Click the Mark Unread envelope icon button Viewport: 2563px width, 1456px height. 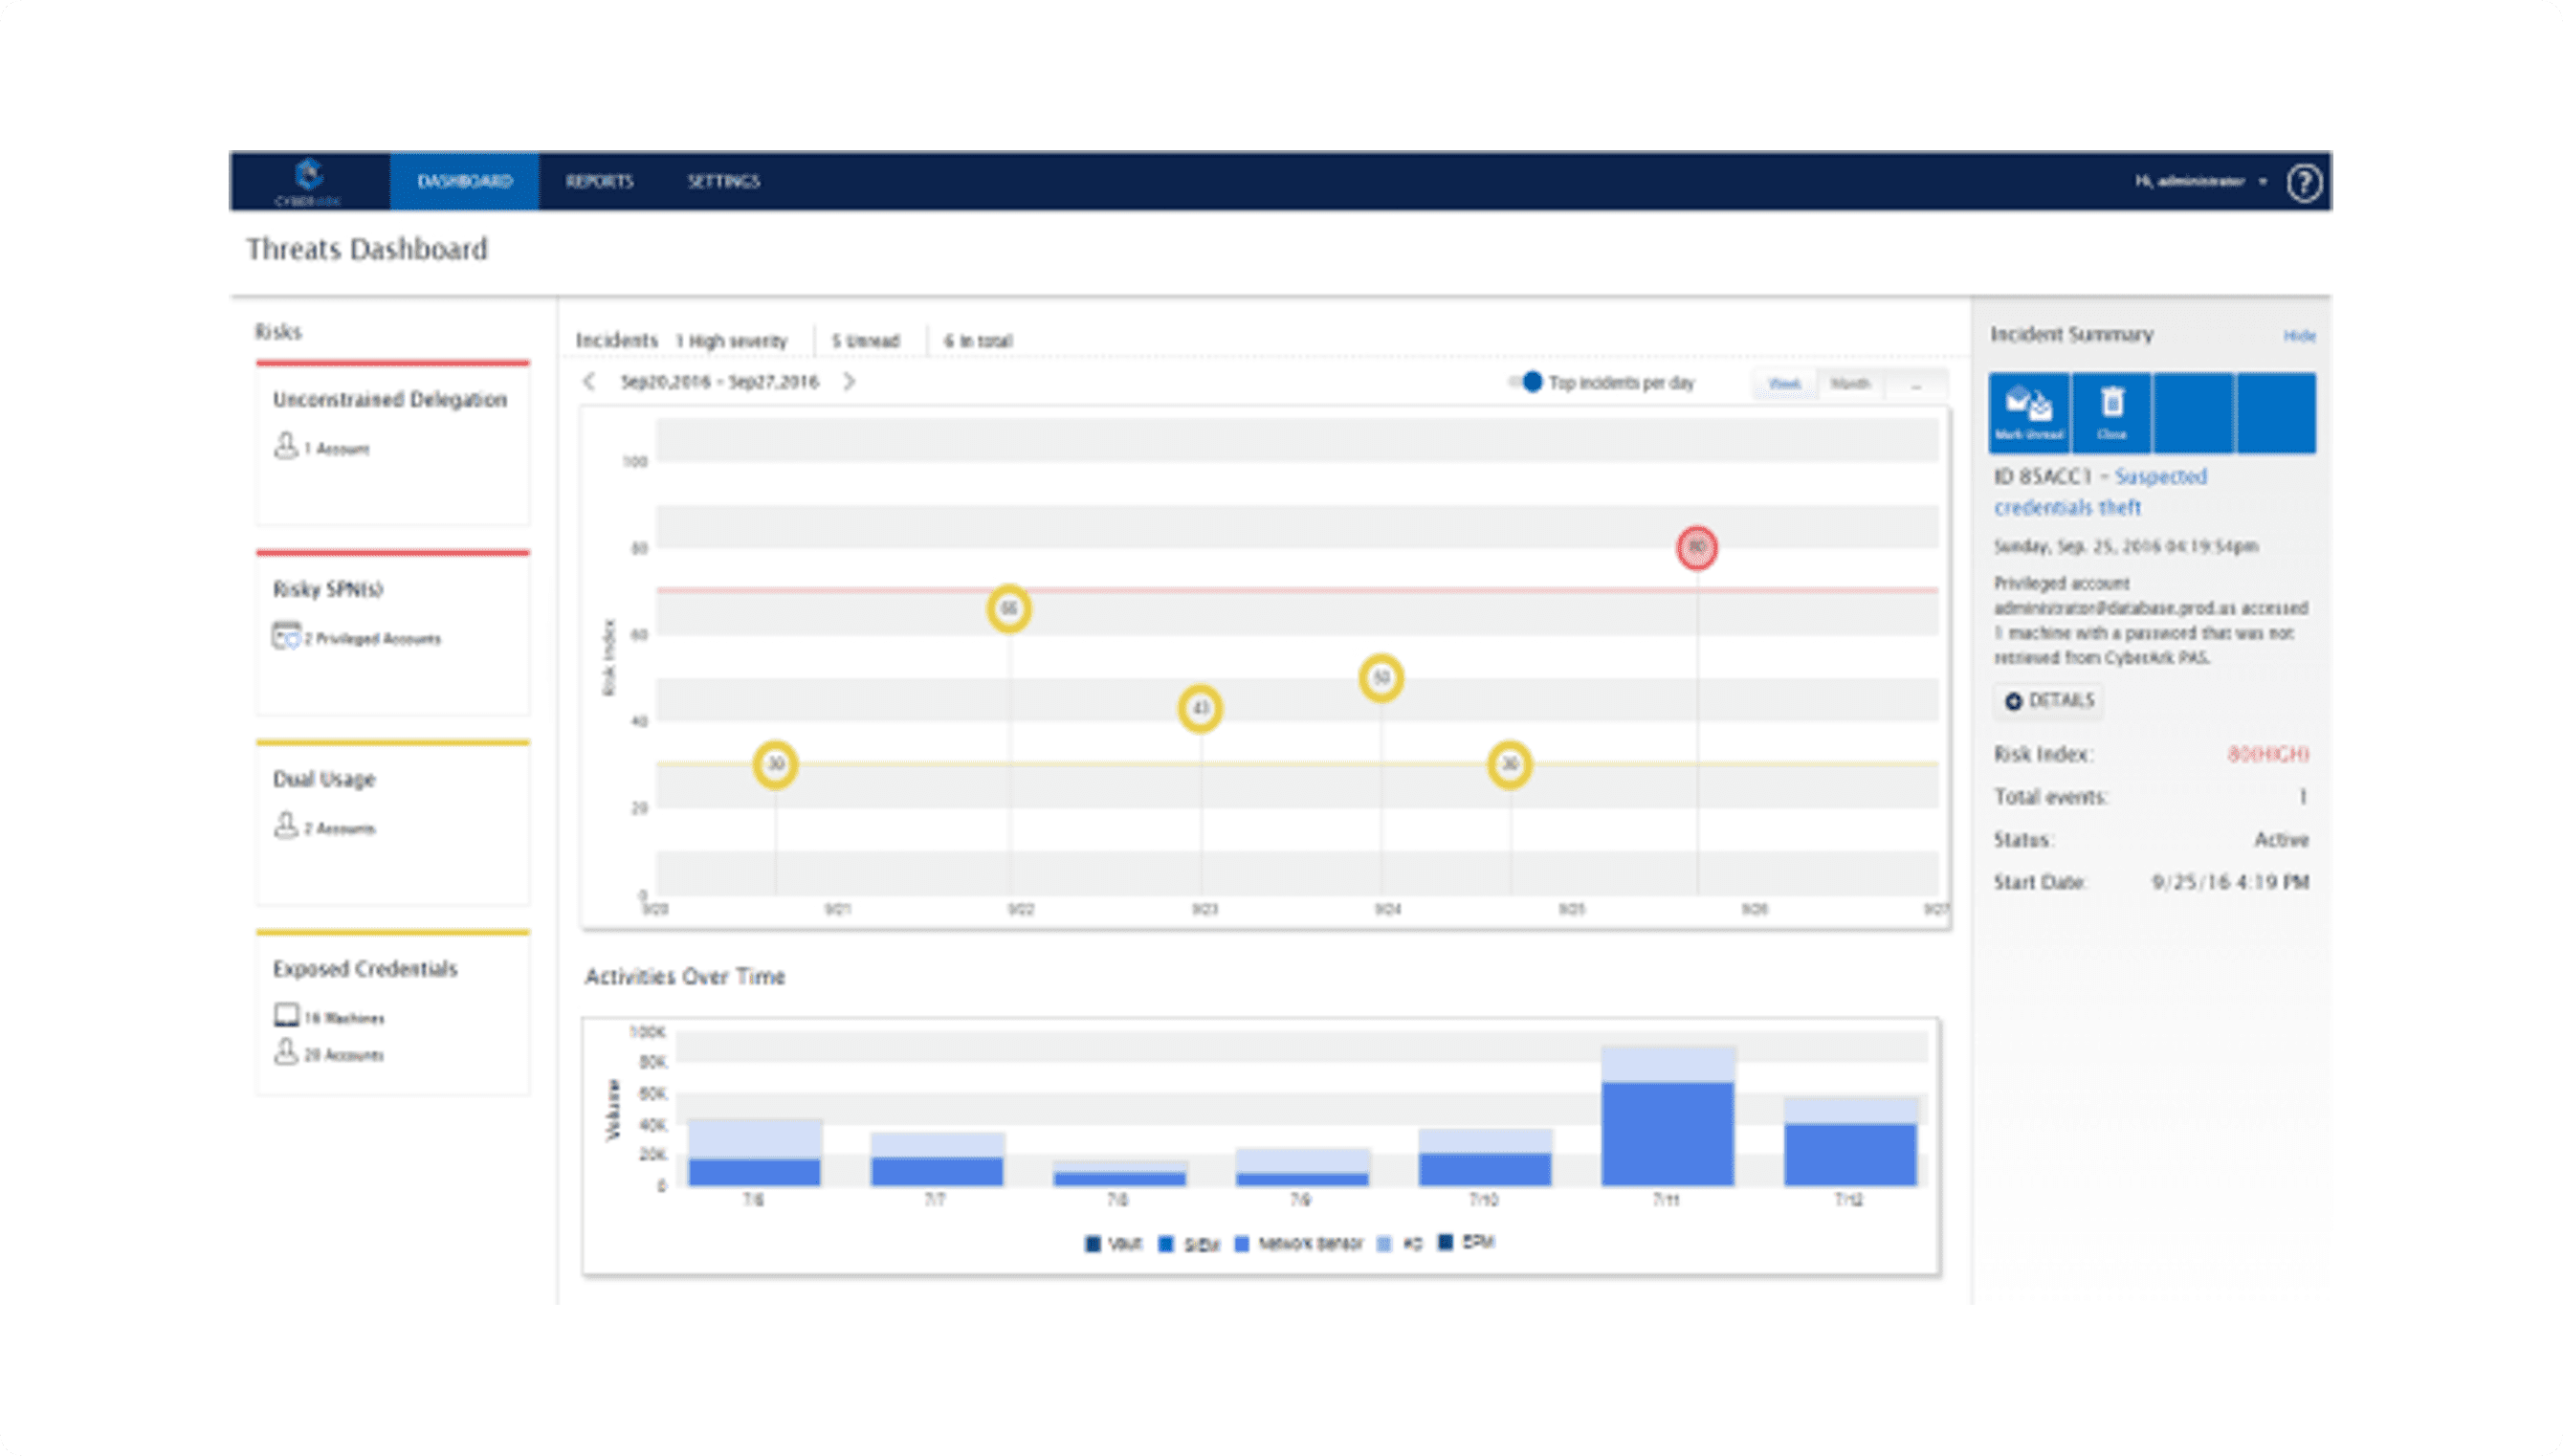[x=2029, y=413]
